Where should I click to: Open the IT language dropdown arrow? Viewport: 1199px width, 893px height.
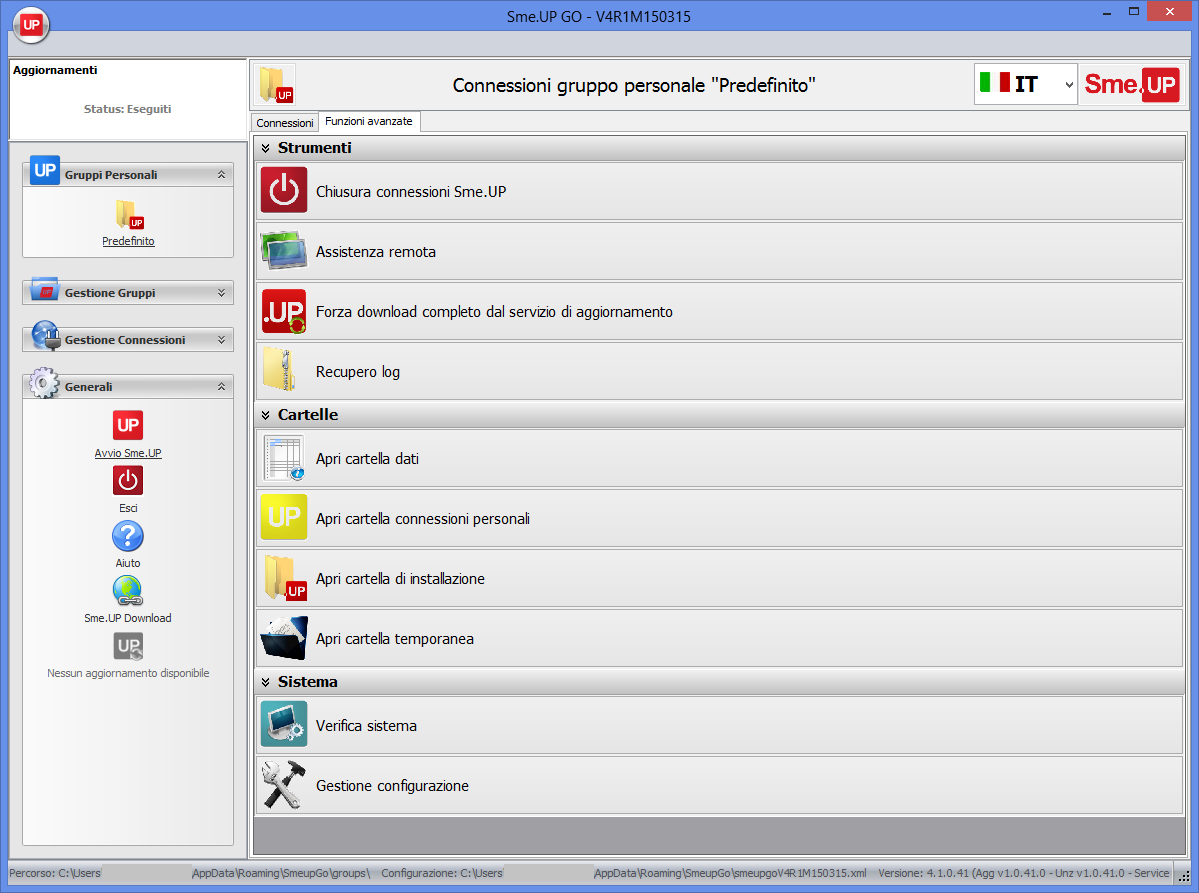[1068, 85]
